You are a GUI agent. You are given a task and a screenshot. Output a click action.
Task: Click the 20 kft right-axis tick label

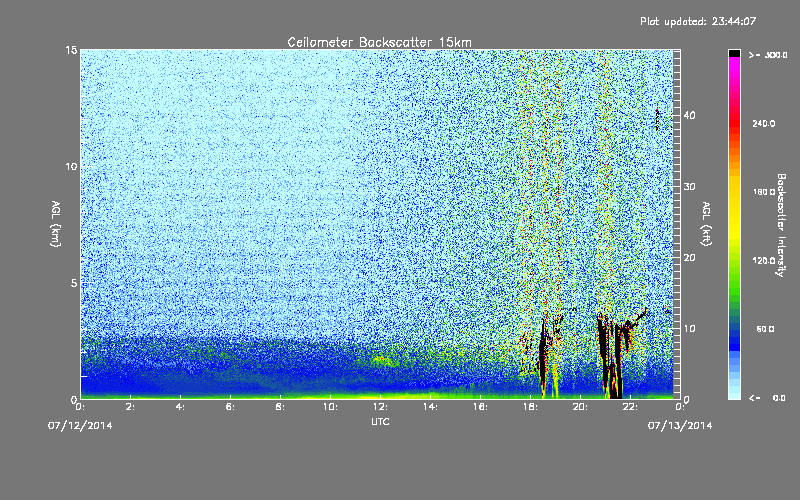689,258
